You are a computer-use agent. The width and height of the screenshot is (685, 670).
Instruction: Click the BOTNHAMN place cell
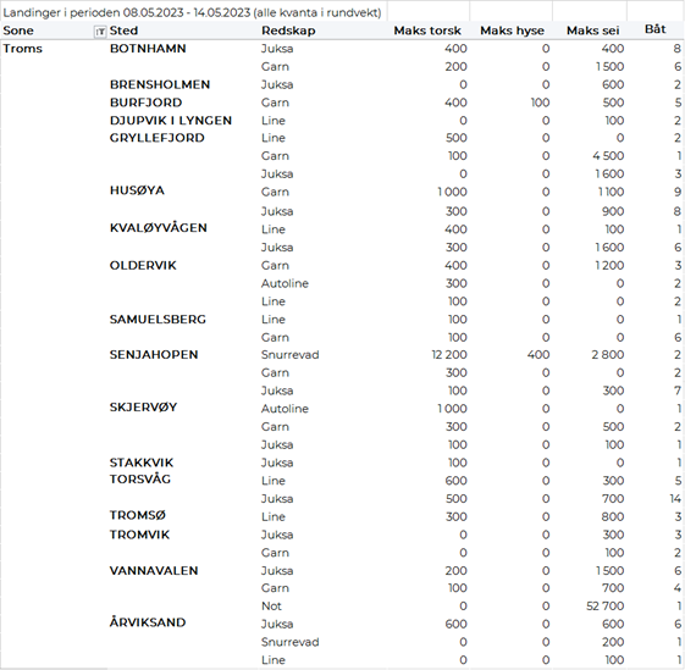point(148,49)
